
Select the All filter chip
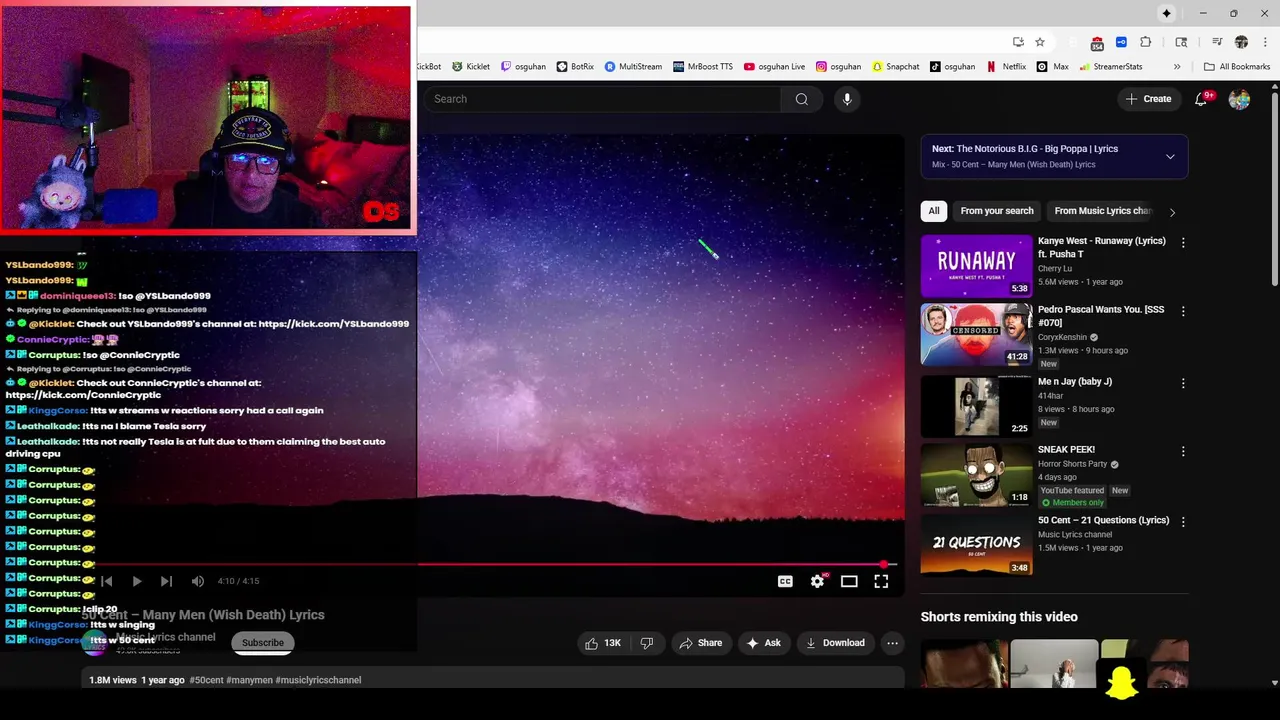[x=934, y=211]
